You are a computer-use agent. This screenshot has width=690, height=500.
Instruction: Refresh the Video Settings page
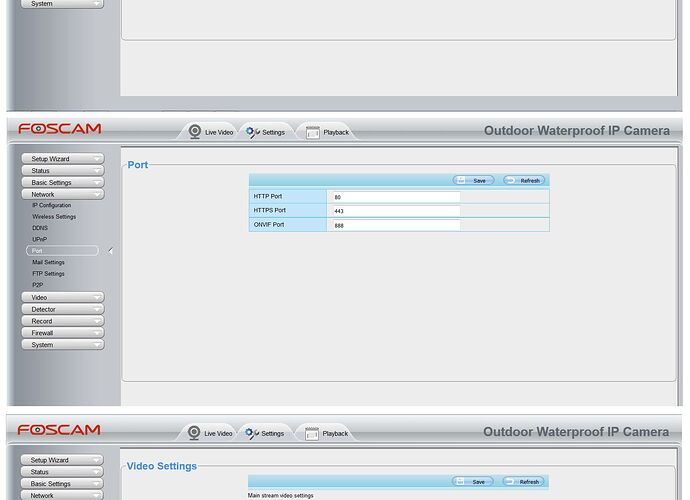point(524,481)
